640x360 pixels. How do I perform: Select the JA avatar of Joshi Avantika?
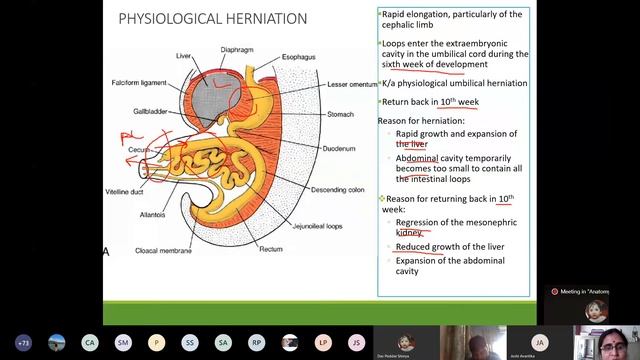(x=540, y=342)
